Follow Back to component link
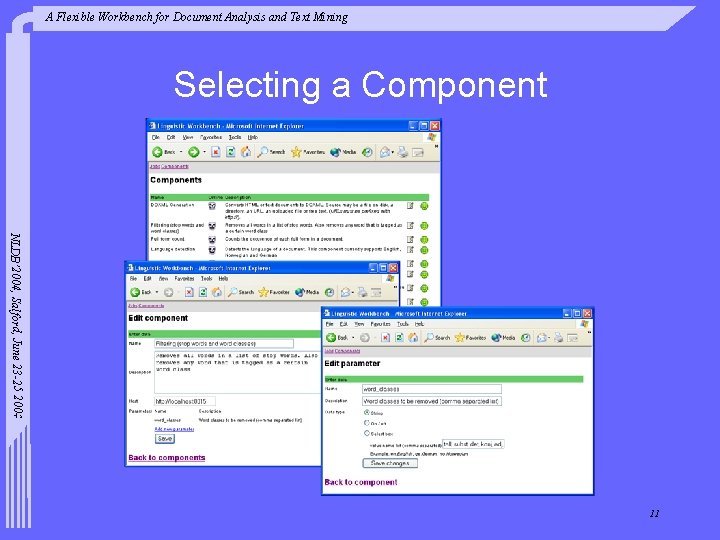The width and height of the screenshot is (720, 540). [361, 482]
